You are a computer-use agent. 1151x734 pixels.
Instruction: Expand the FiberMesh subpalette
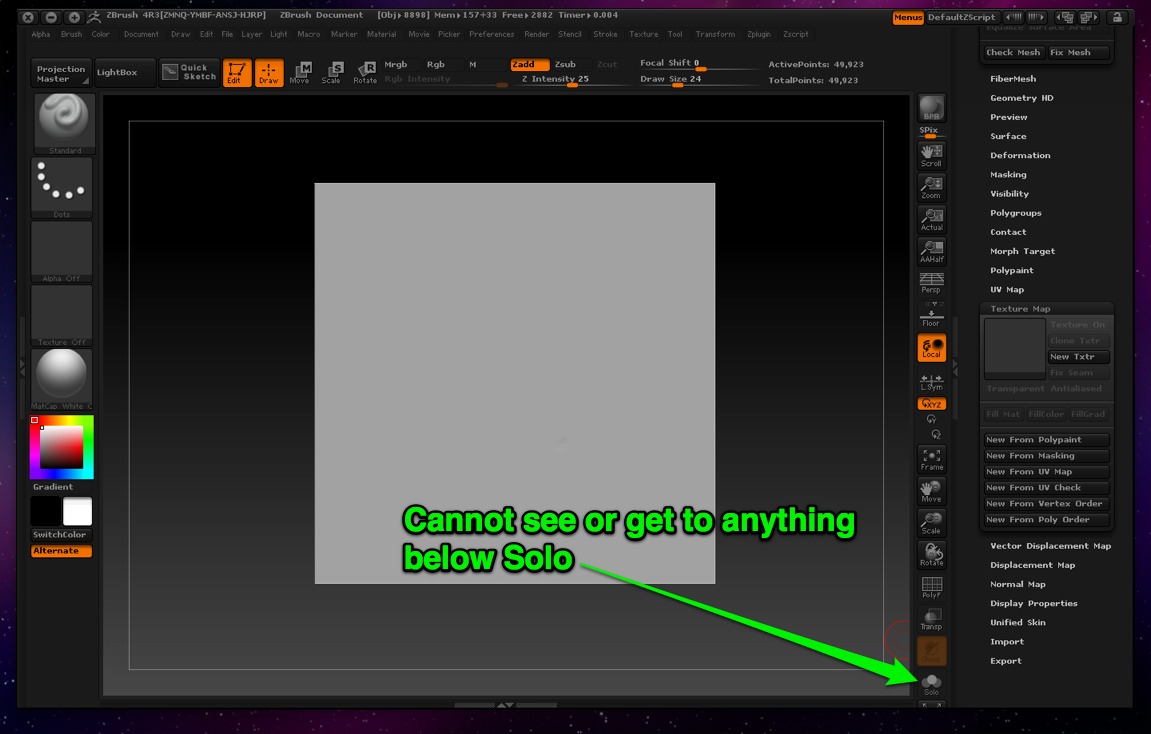1013,79
